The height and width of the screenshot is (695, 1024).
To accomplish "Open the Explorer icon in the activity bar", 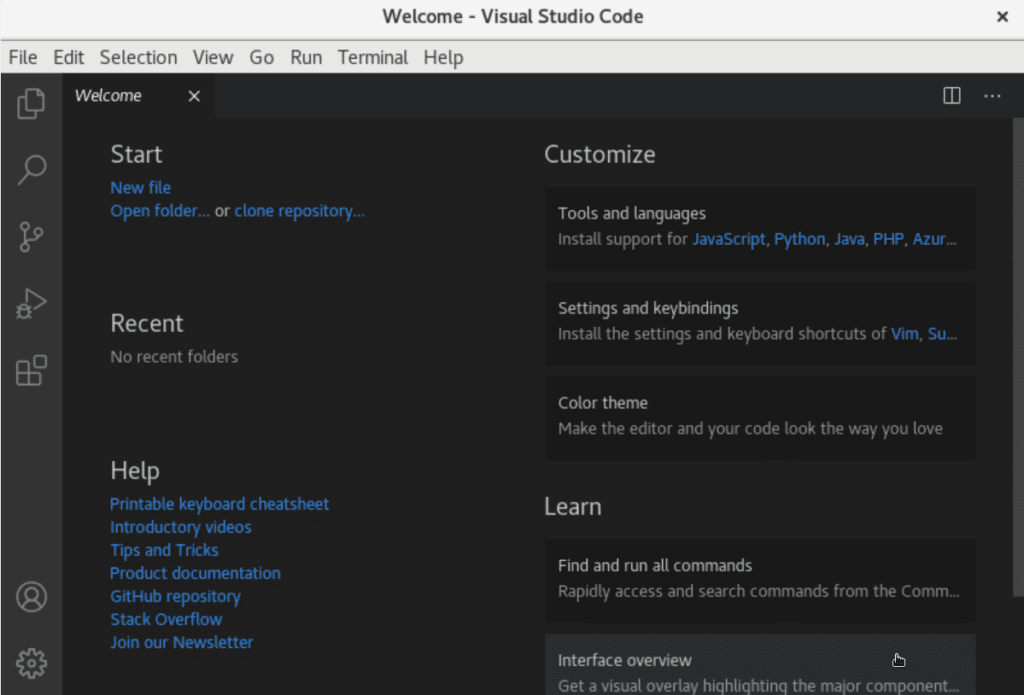I will click(31, 103).
